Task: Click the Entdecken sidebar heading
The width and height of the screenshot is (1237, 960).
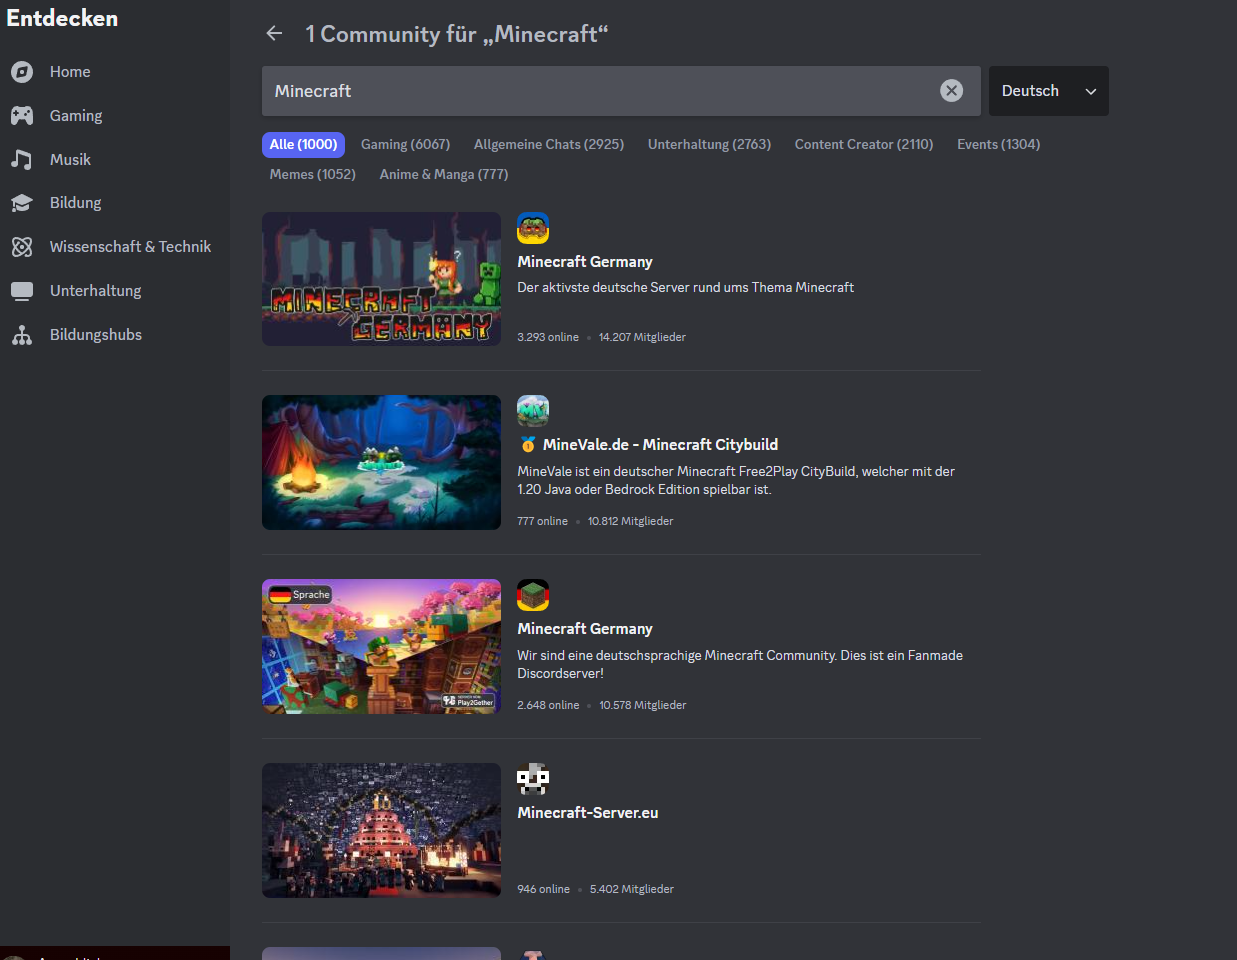Action: tap(62, 18)
